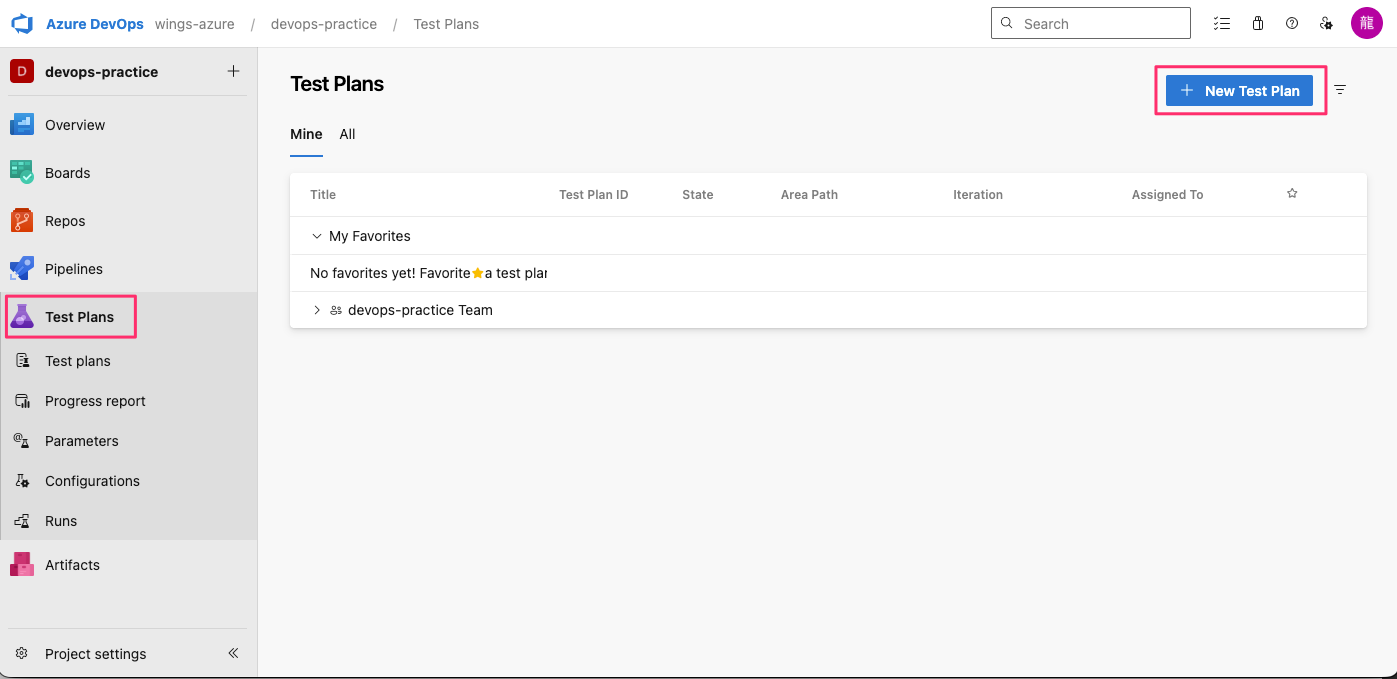Open Pipelines from the sidebar
Screen dimensions: 1397x679
73,269
